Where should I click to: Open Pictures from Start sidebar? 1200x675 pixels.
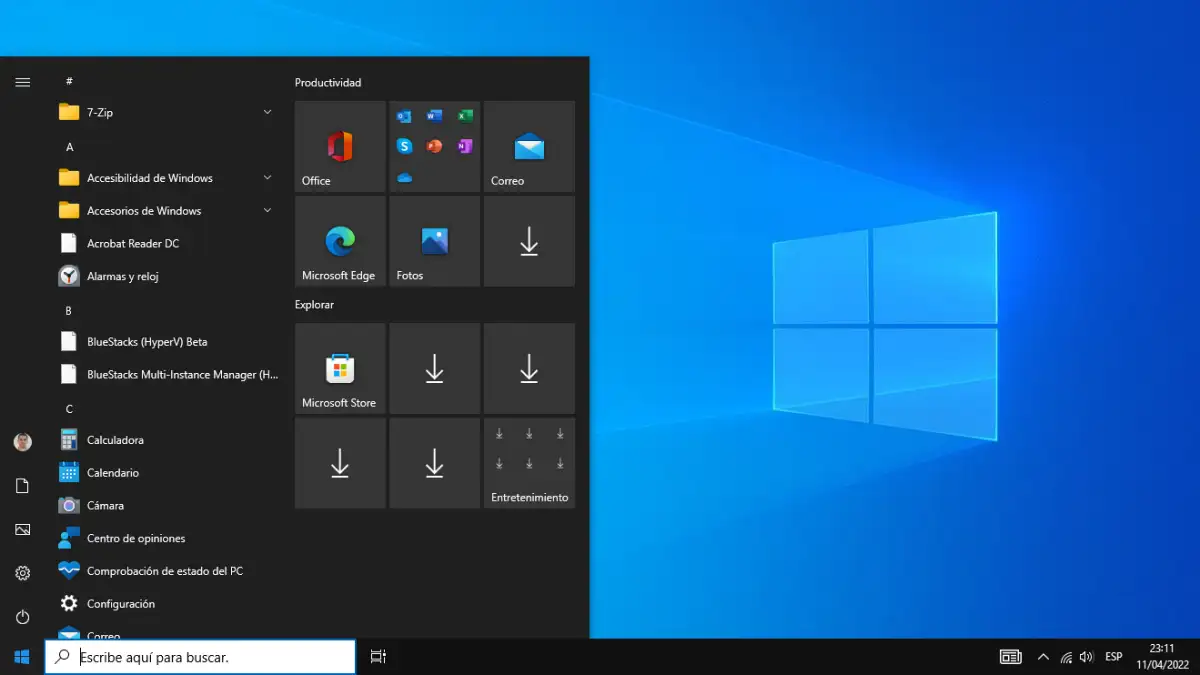click(22, 530)
